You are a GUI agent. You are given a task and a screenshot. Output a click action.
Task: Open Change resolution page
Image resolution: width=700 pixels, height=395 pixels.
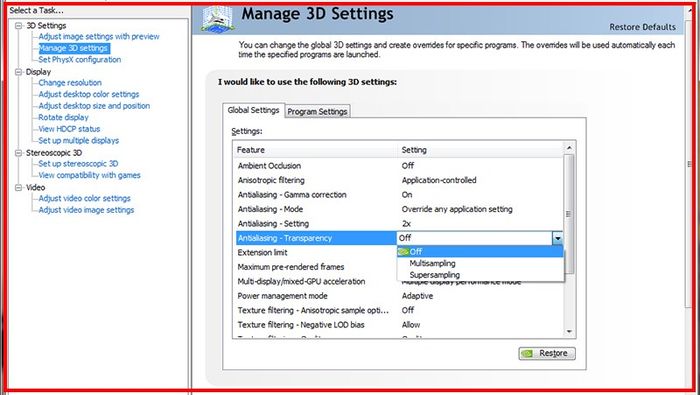pos(70,83)
